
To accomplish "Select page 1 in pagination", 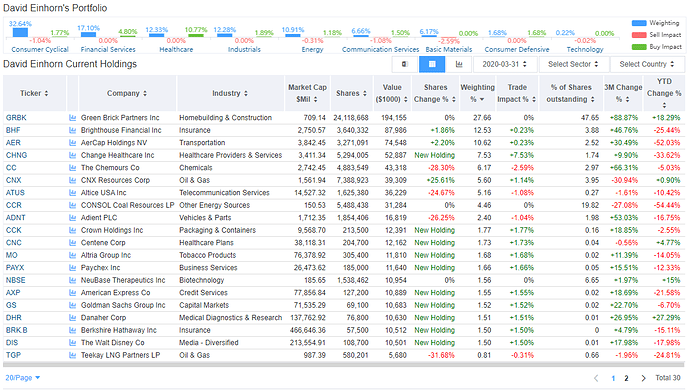I will (x=613, y=378).
